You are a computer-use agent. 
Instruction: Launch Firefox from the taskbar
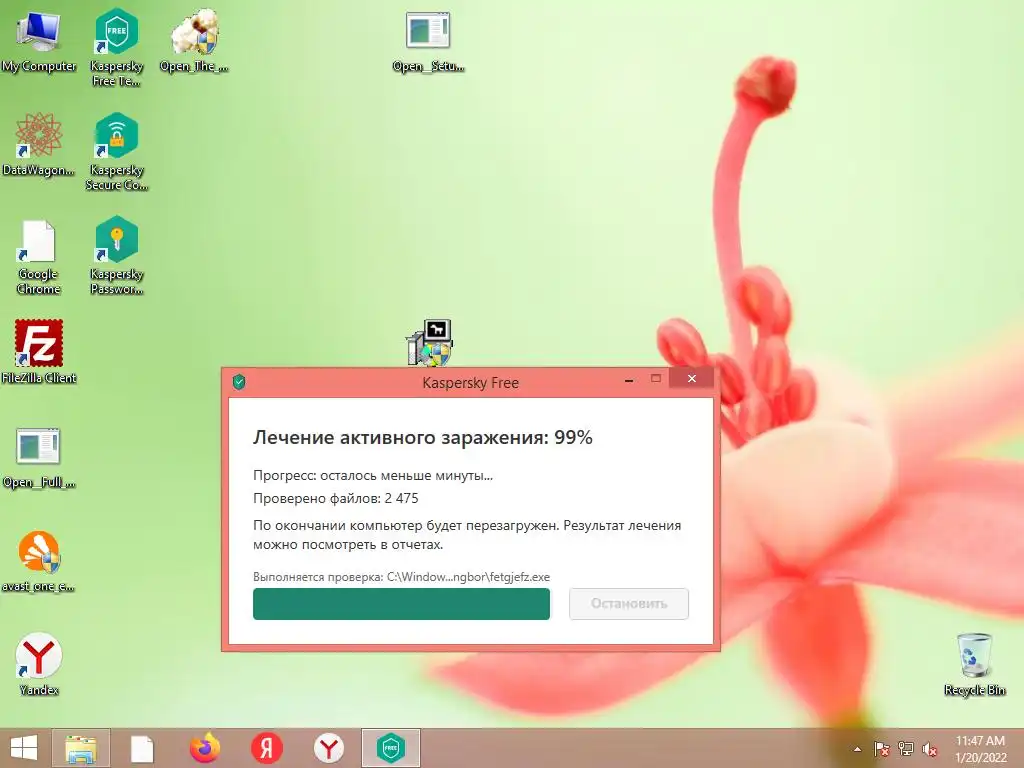tap(204, 748)
